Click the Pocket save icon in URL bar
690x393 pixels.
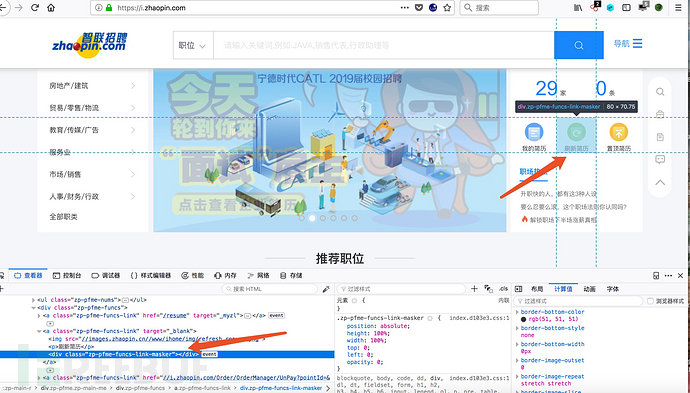point(419,7)
